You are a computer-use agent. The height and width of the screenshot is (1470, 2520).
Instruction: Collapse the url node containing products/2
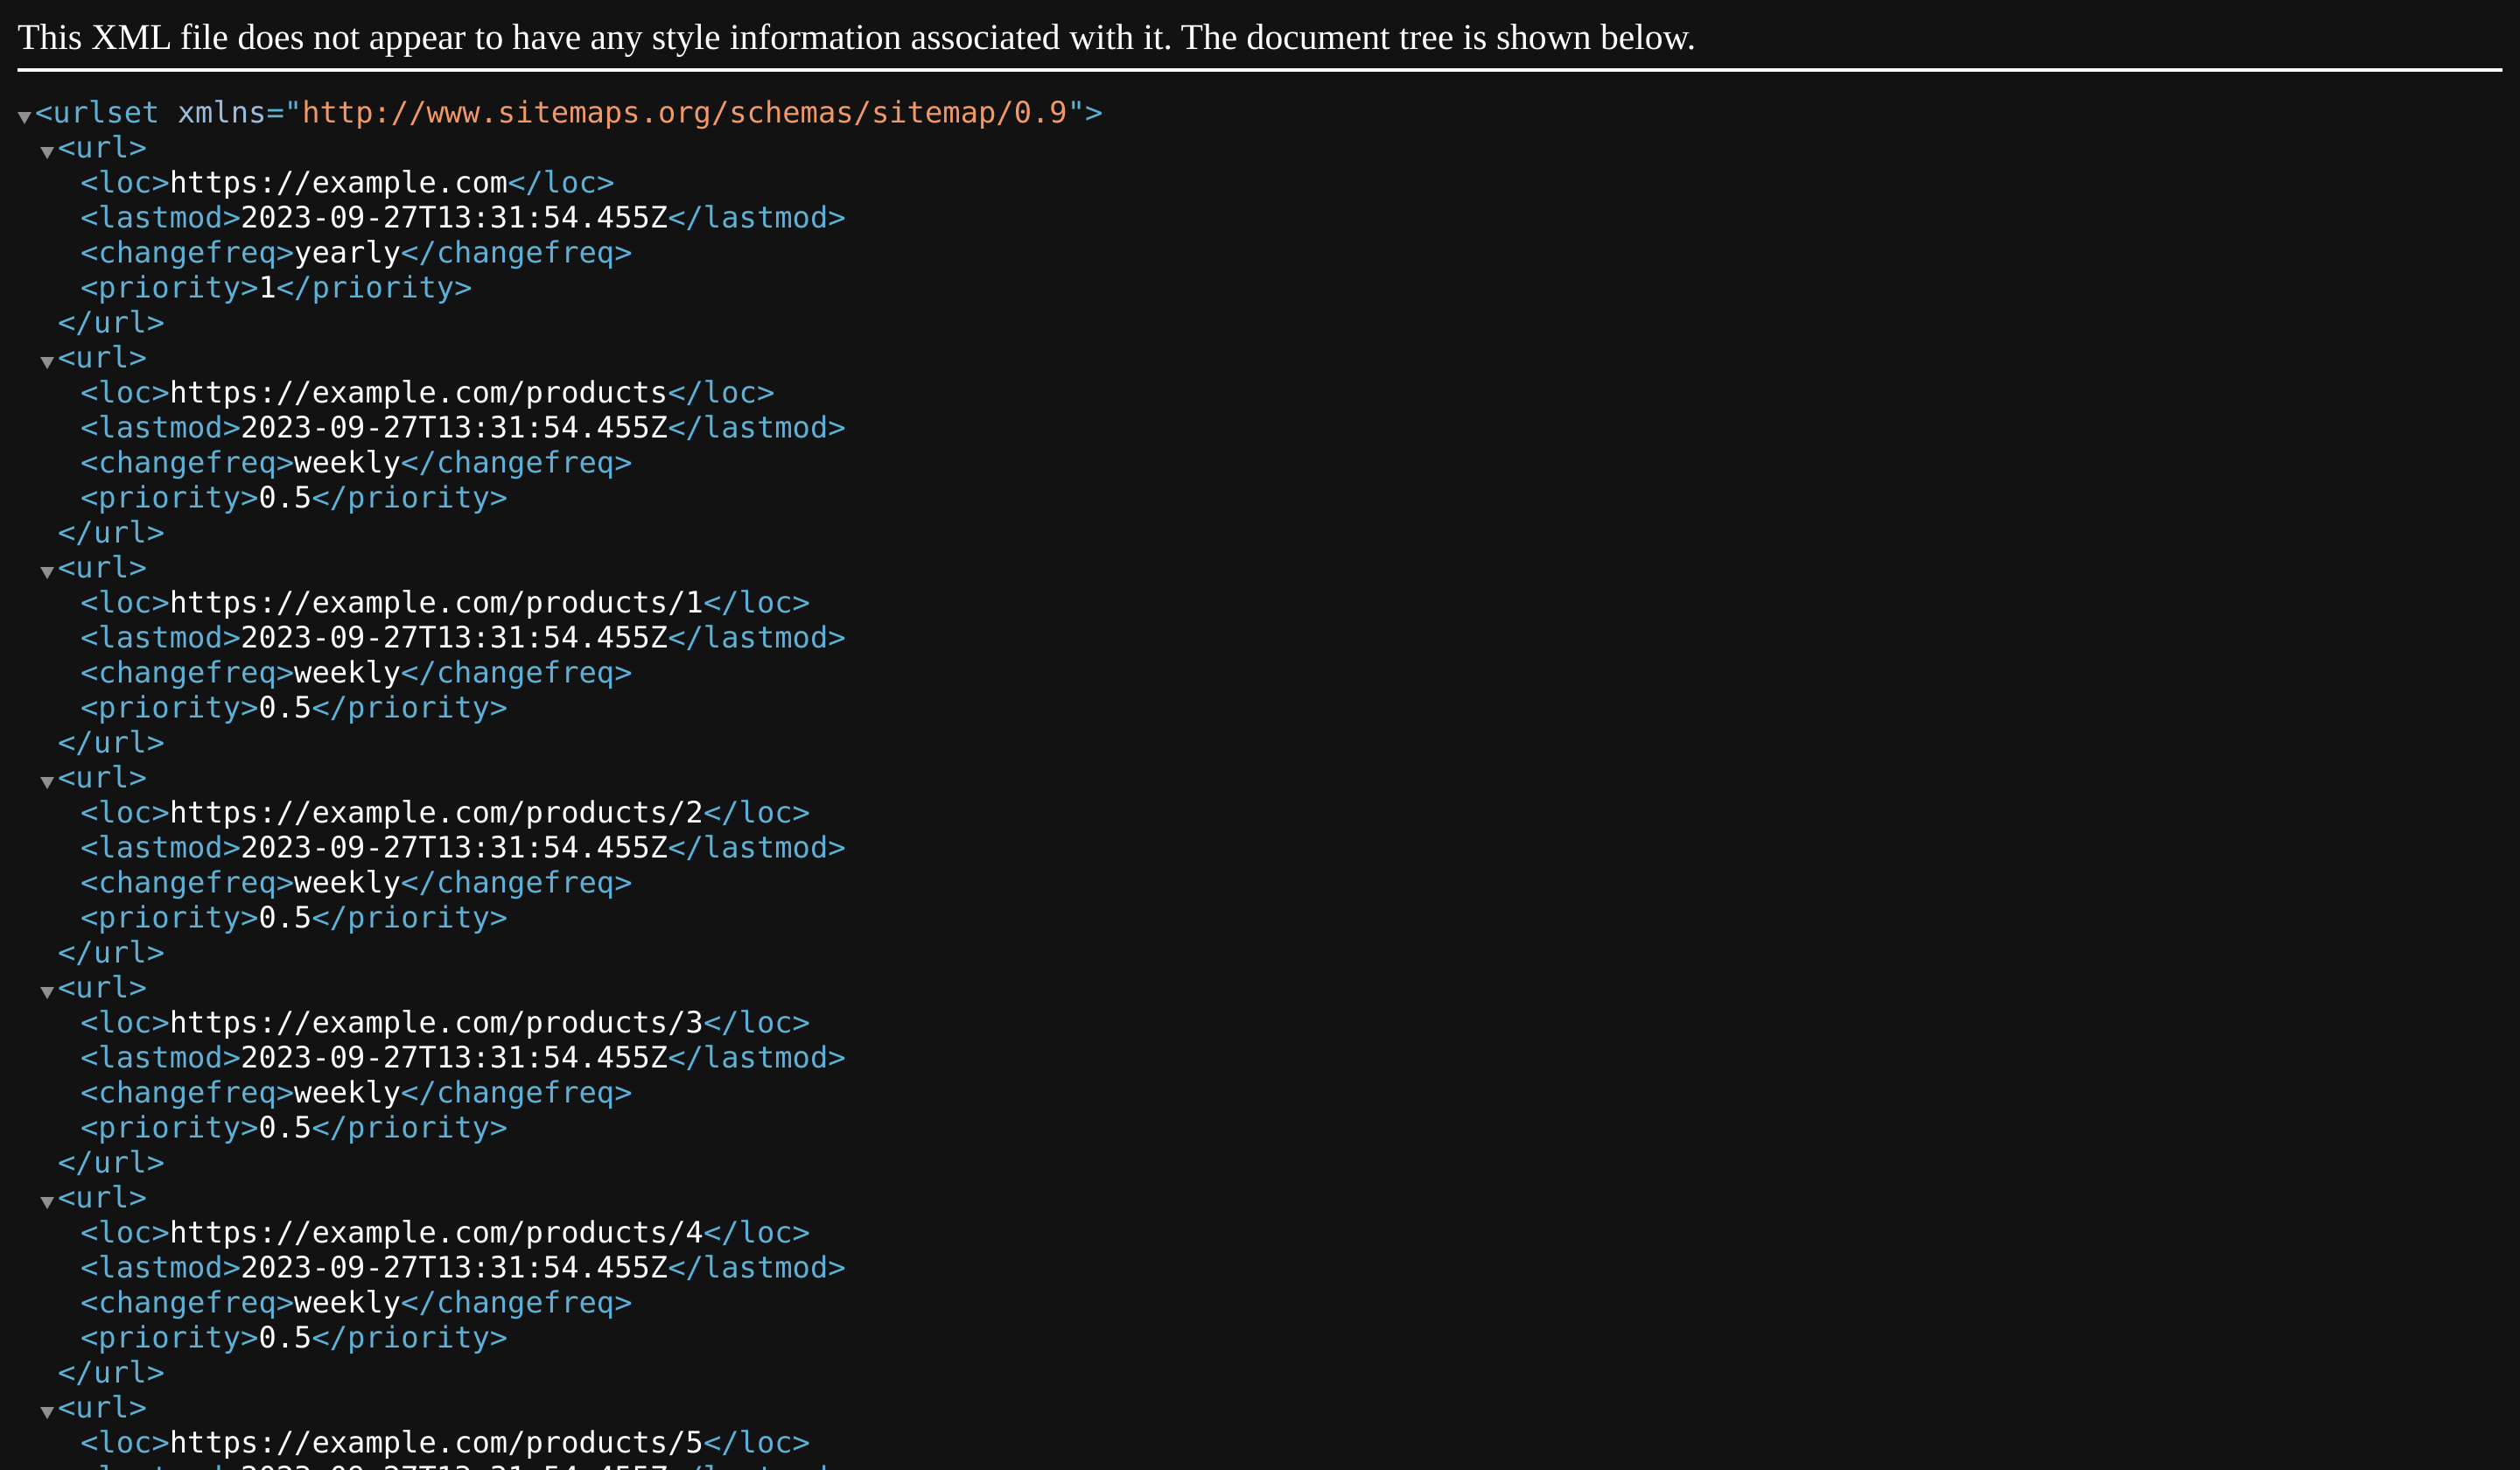pos(47,782)
